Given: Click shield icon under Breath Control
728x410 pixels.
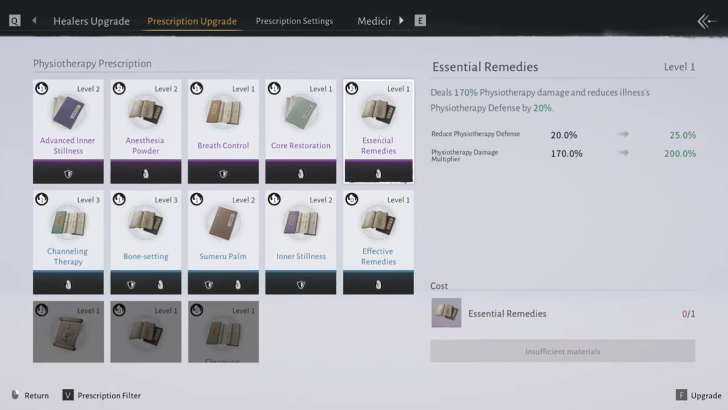Looking at the screenshot, I should pos(223,174).
